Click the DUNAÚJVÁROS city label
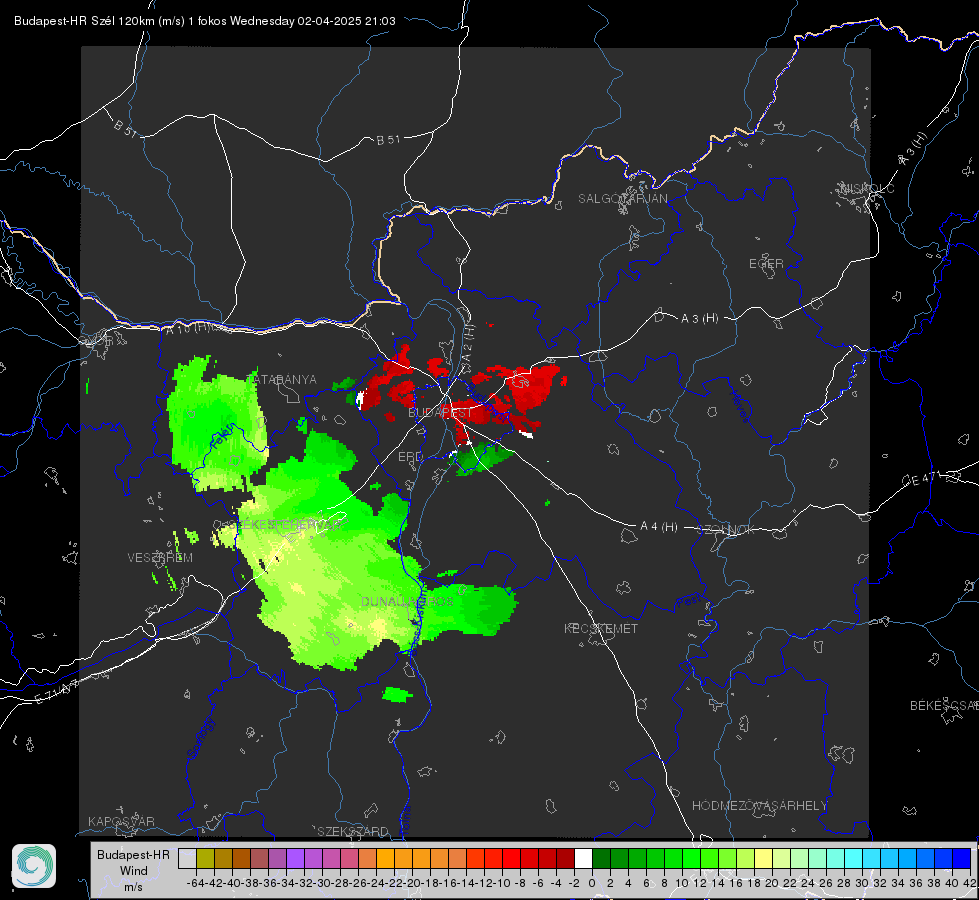The width and height of the screenshot is (979, 900). (407, 601)
